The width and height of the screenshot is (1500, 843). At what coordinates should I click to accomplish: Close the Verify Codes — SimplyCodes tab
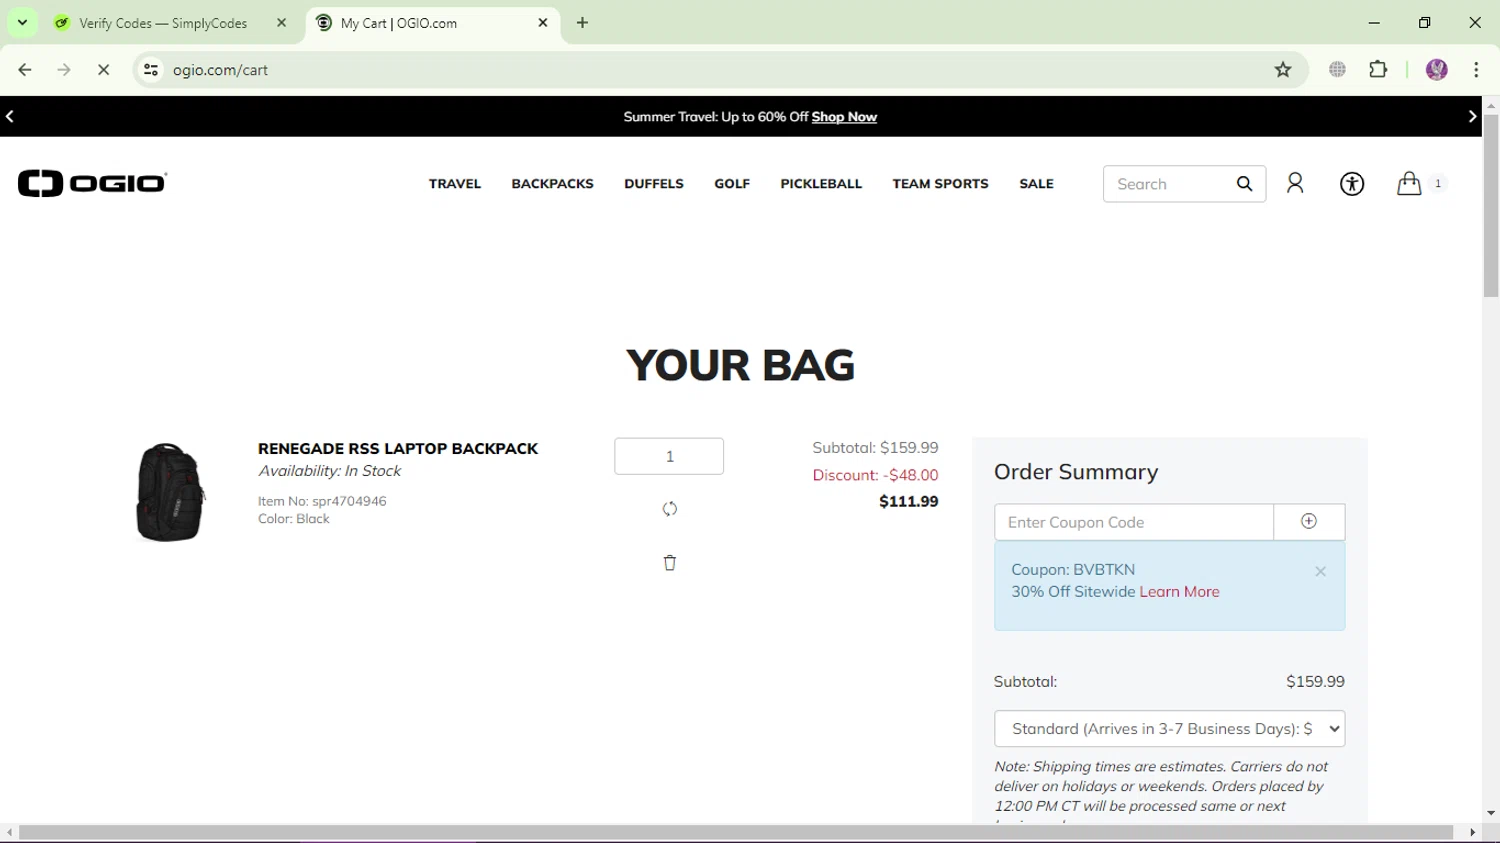pos(282,23)
